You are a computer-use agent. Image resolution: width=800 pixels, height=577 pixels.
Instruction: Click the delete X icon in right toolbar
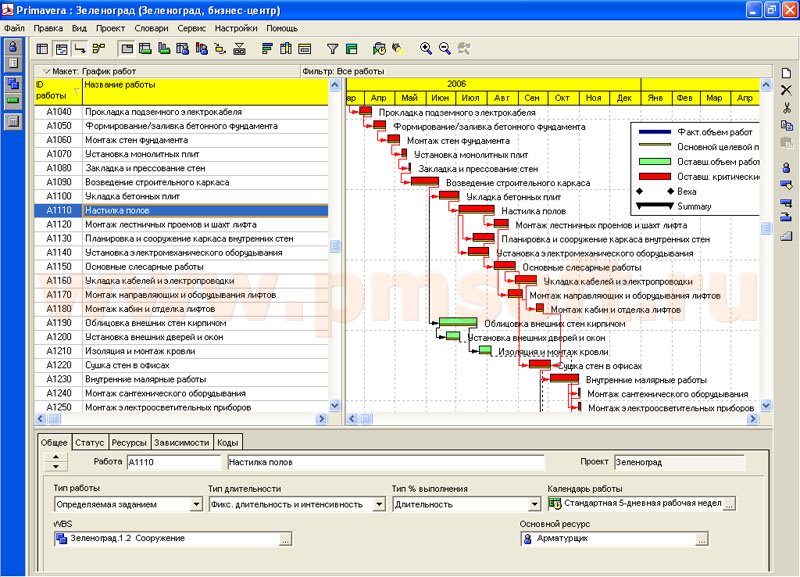click(x=786, y=90)
